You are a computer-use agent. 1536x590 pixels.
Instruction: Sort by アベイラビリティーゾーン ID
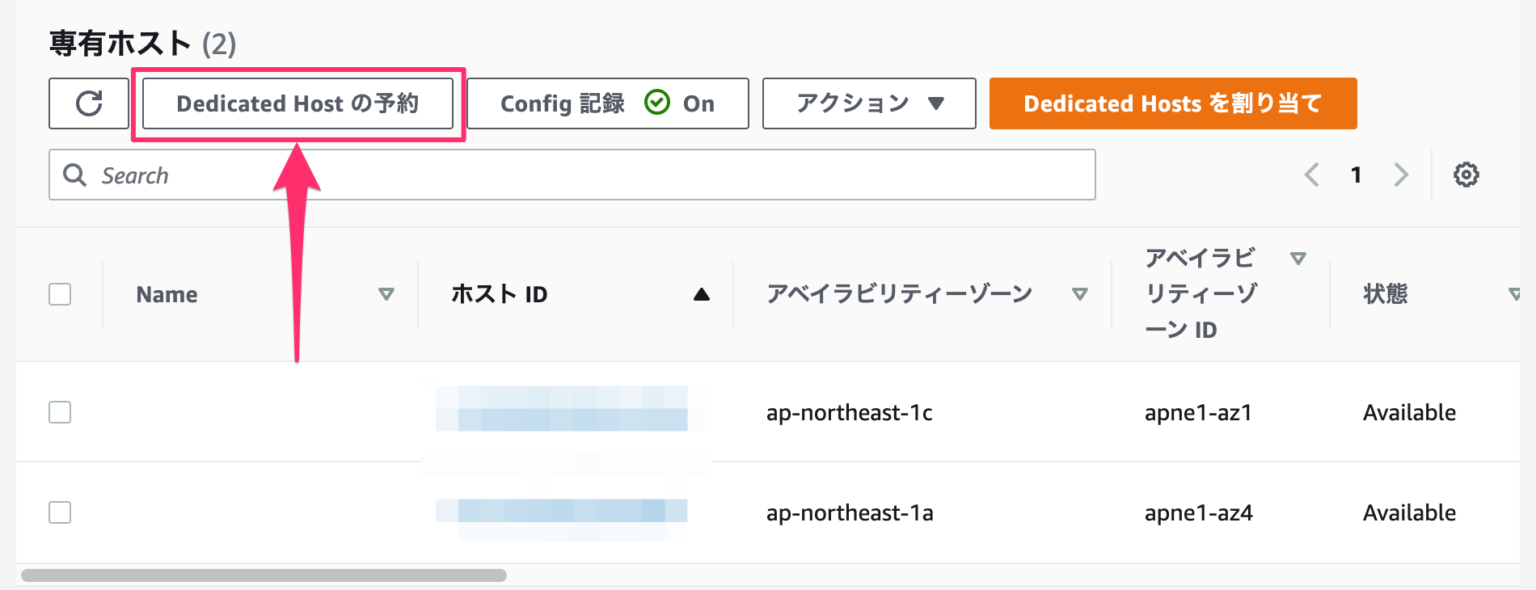[x=1298, y=257]
